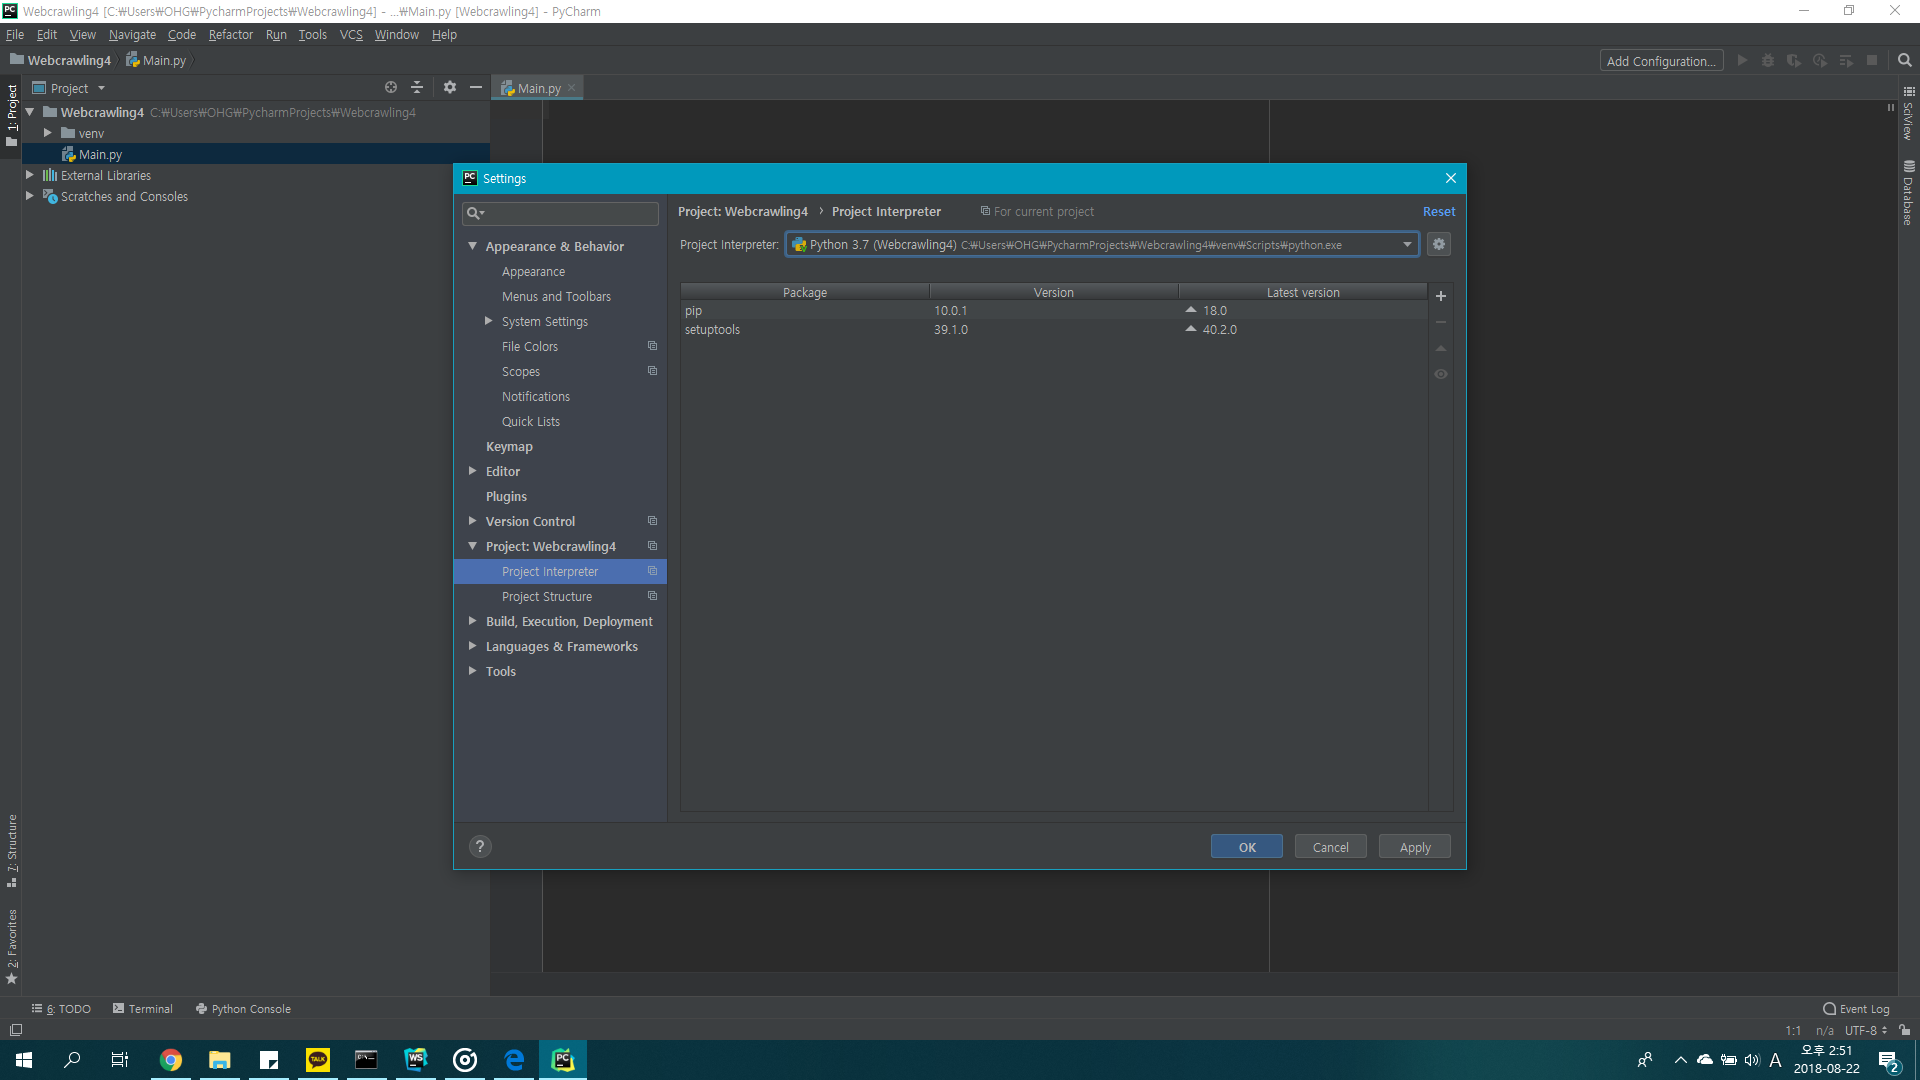Open File Explorer from taskbar

click(x=220, y=1060)
